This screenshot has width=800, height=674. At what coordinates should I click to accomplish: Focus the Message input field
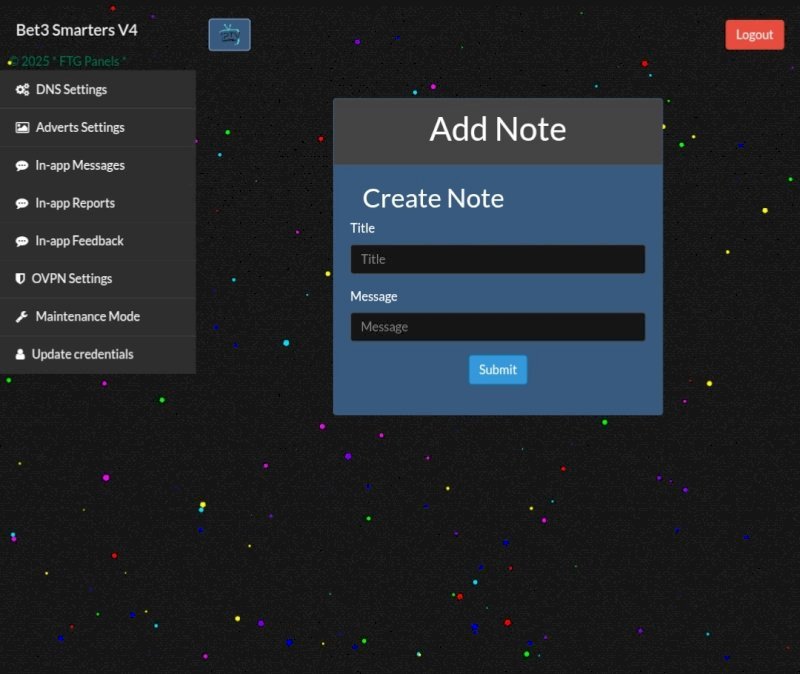[497, 327]
